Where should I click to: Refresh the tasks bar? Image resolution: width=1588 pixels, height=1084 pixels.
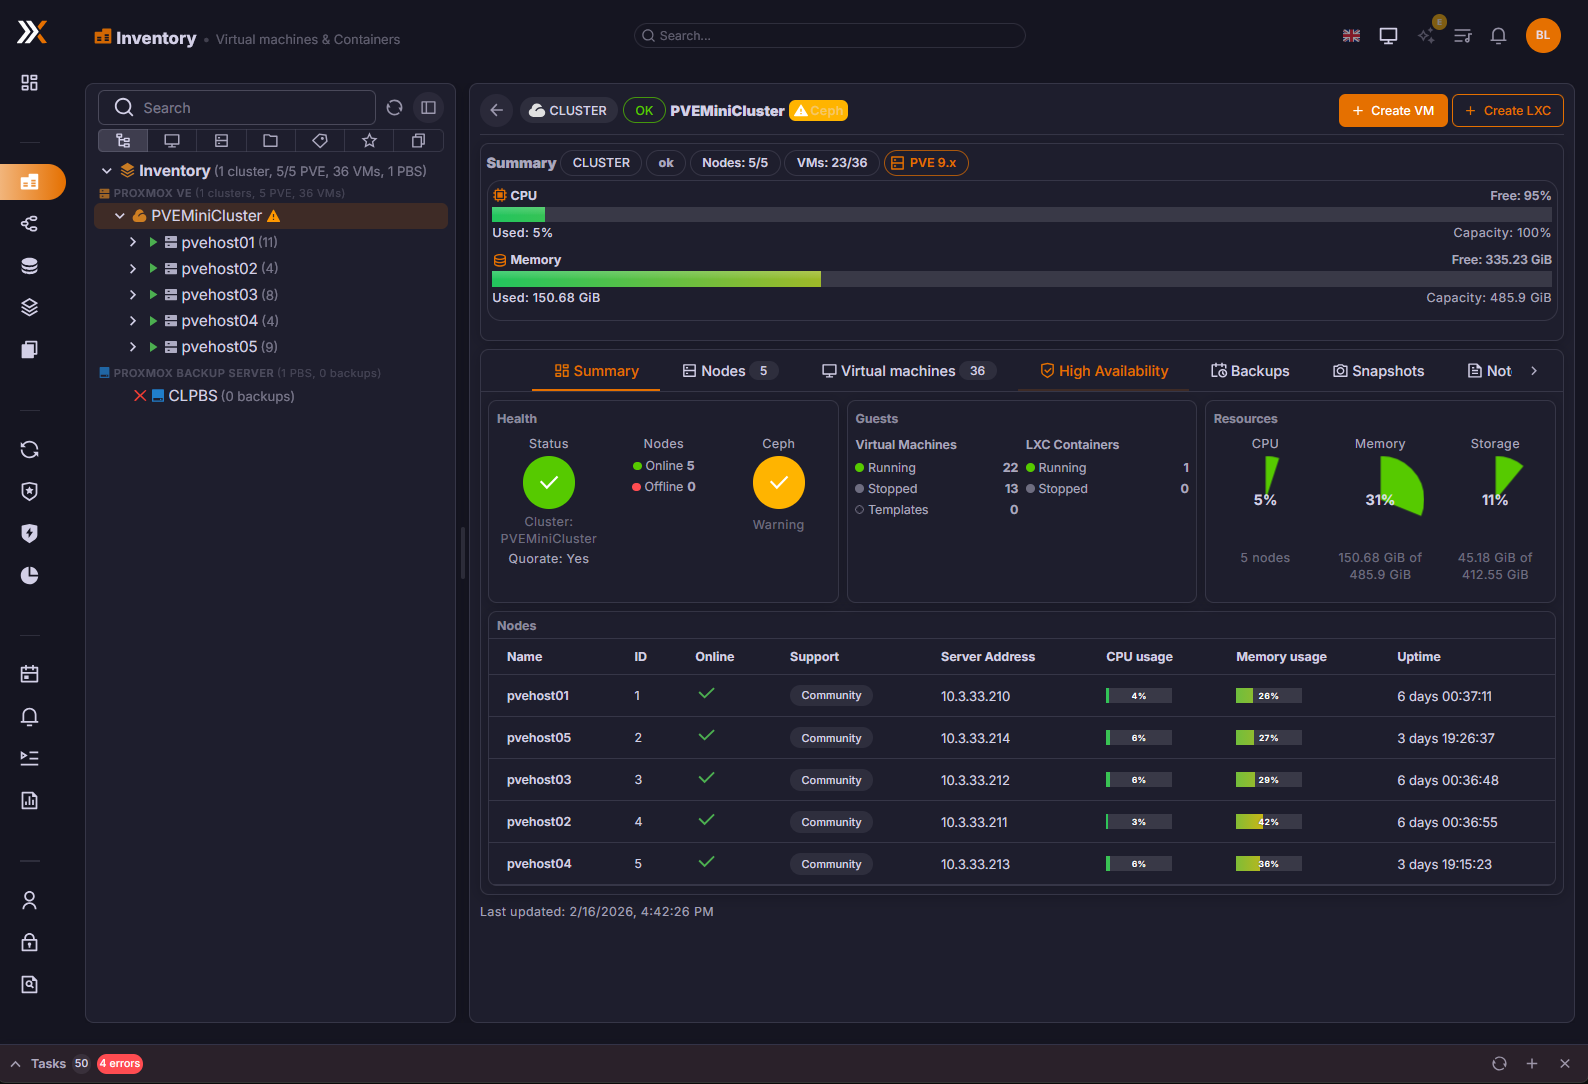[x=1499, y=1064]
